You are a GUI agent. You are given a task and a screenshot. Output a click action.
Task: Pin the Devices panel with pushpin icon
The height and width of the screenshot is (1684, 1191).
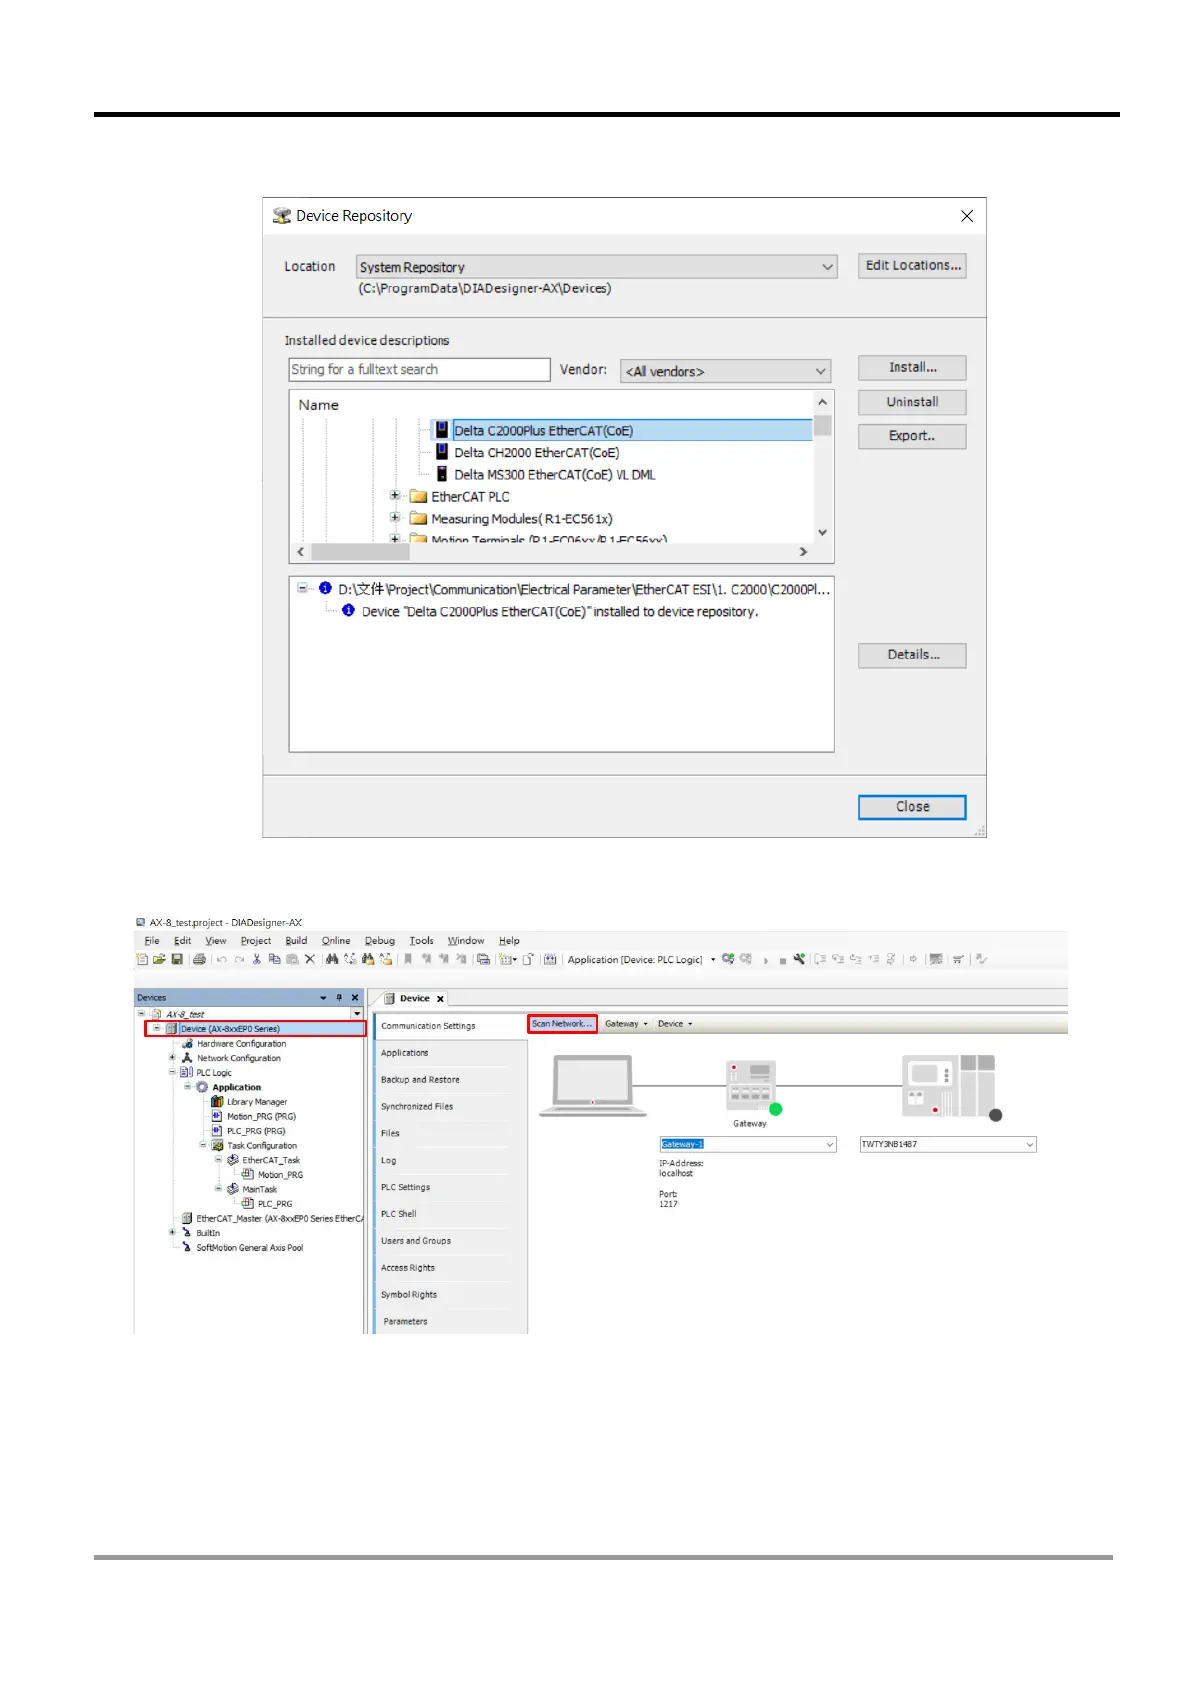(x=339, y=997)
